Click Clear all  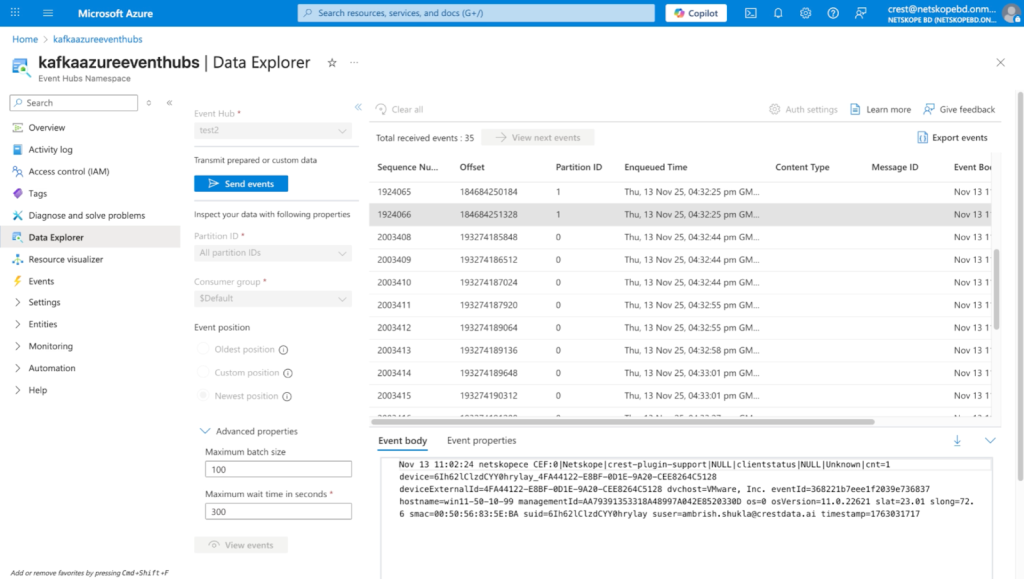click(x=400, y=109)
